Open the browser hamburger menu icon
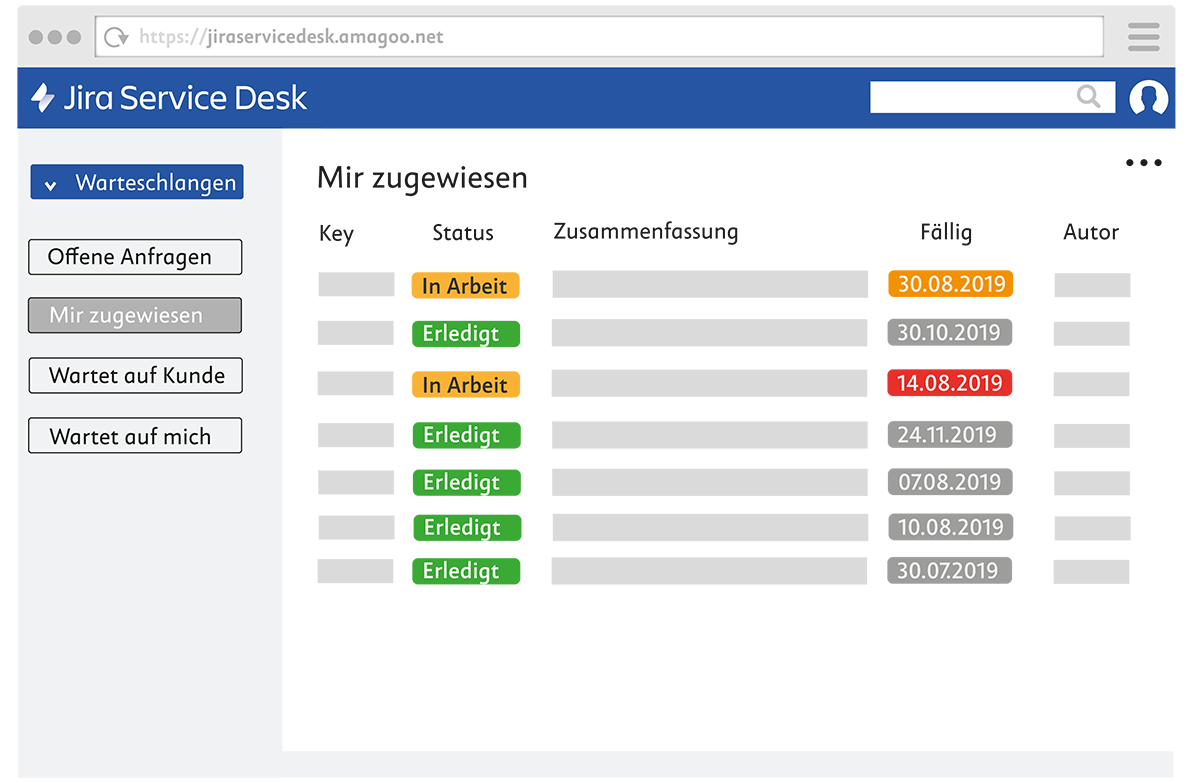Image resolution: width=1200 pixels, height=783 pixels. point(1143,36)
